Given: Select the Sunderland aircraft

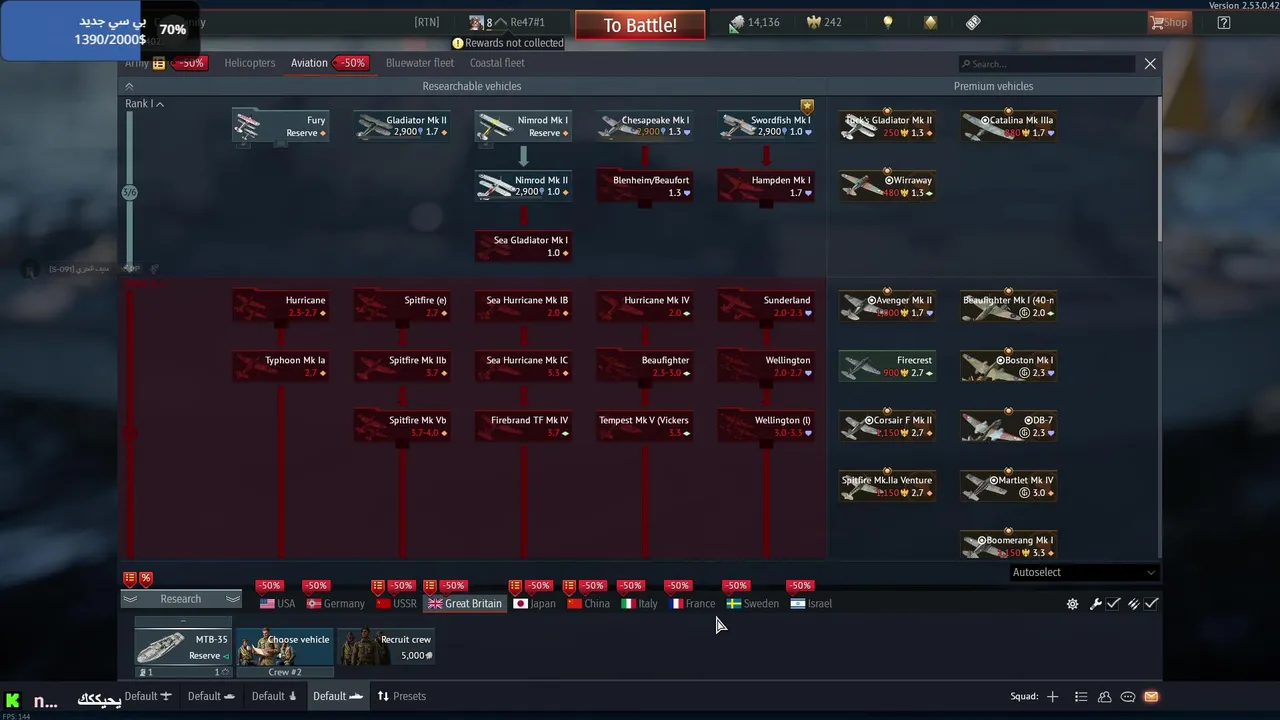Looking at the screenshot, I should pos(766,306).
